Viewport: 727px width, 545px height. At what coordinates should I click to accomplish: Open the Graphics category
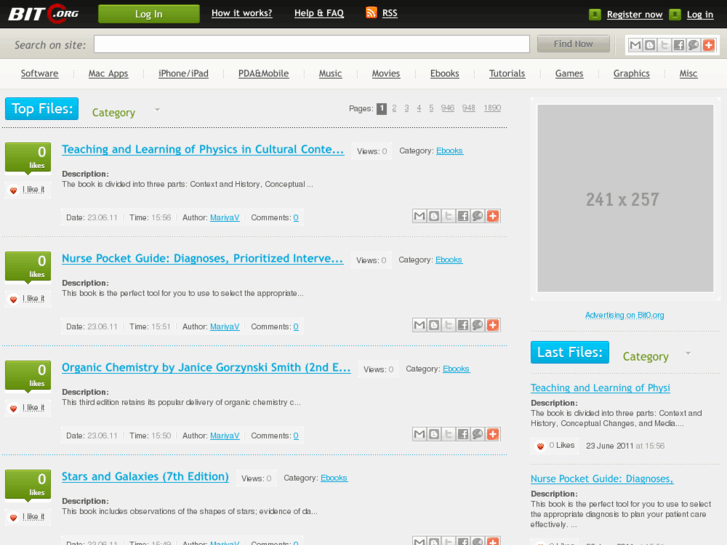click(x=631, y=73)
